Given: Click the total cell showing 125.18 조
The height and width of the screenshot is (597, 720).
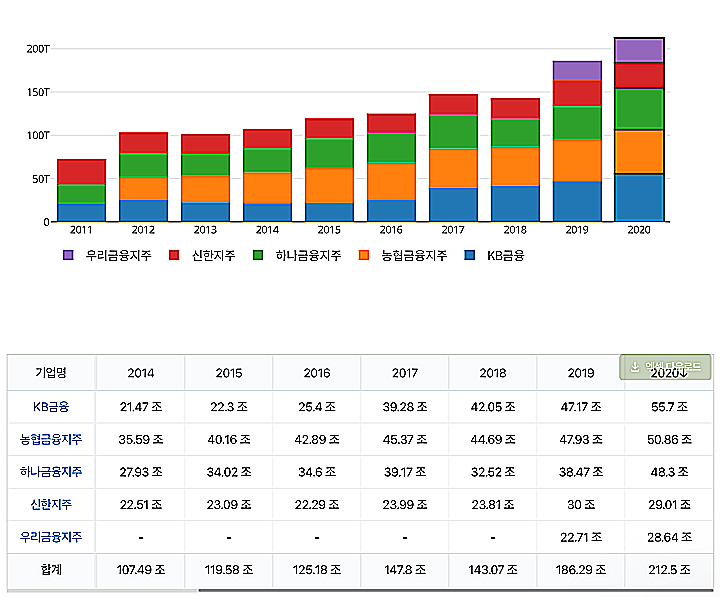Looking at the screenshot, I should pos(317,569).
